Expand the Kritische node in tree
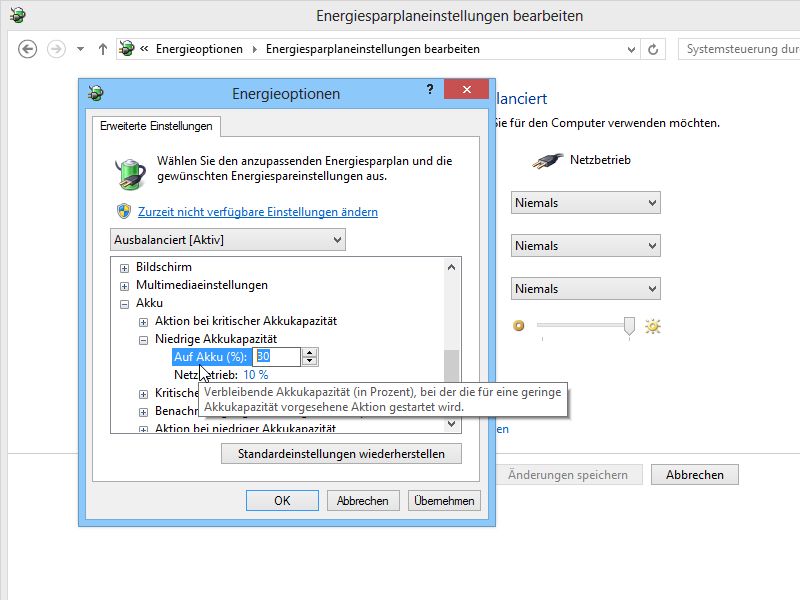 click(x=143, y=394)
